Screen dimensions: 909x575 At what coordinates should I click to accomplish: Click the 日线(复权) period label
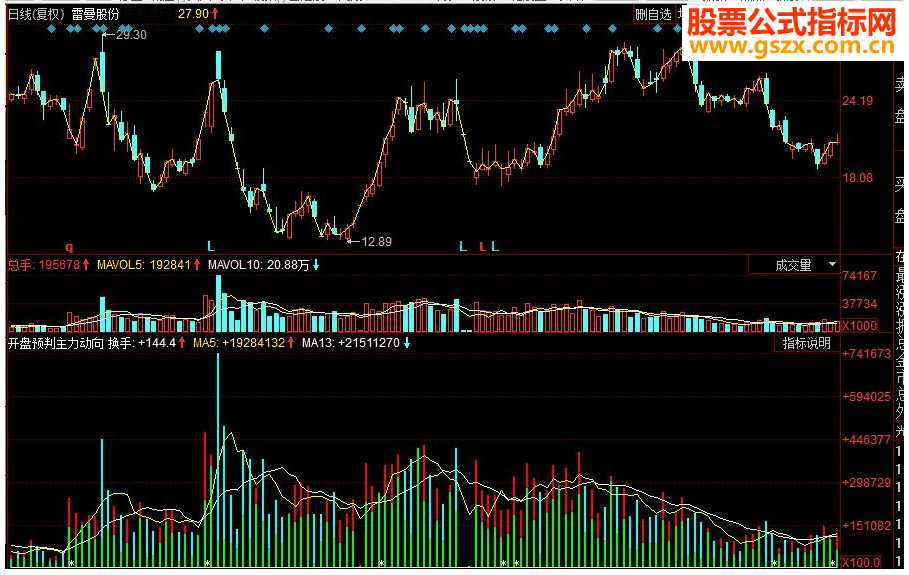[x=37, y=14]
